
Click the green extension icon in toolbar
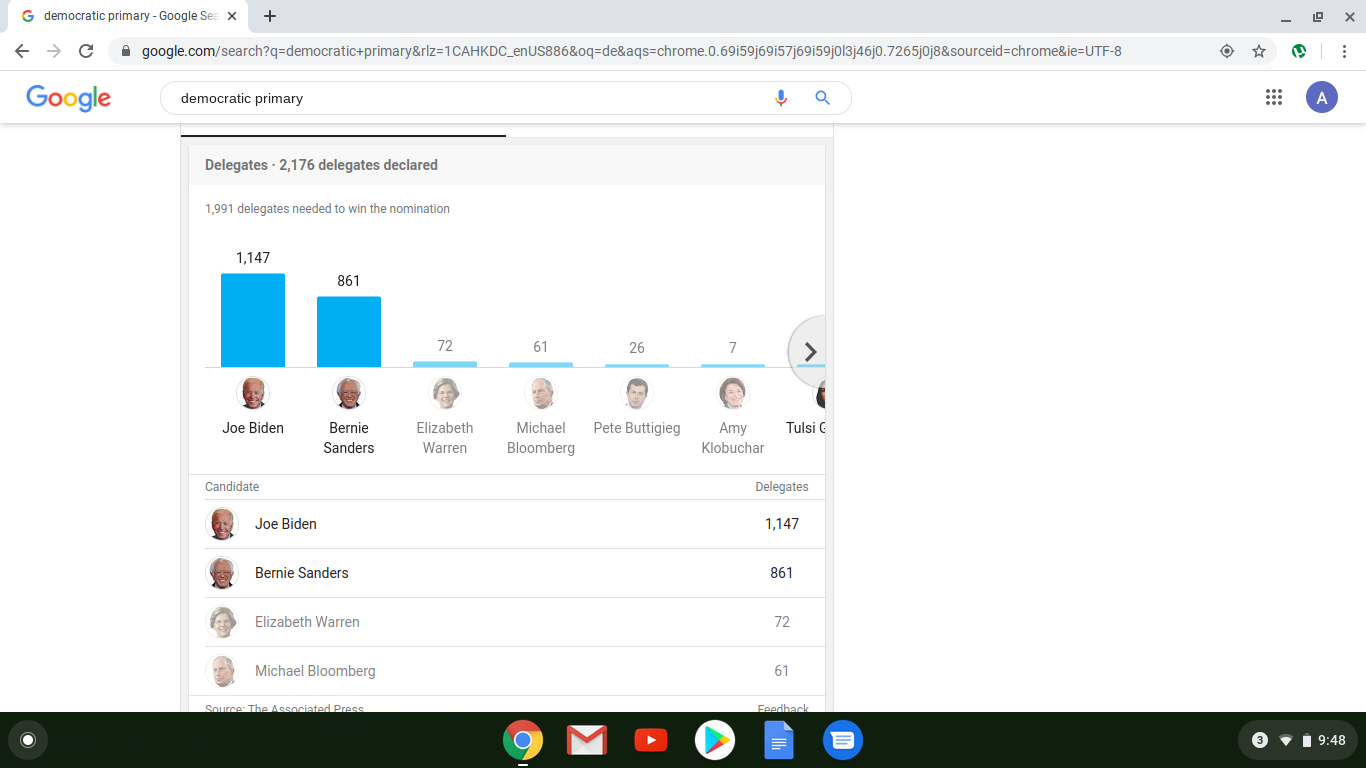pos(1299,51)
